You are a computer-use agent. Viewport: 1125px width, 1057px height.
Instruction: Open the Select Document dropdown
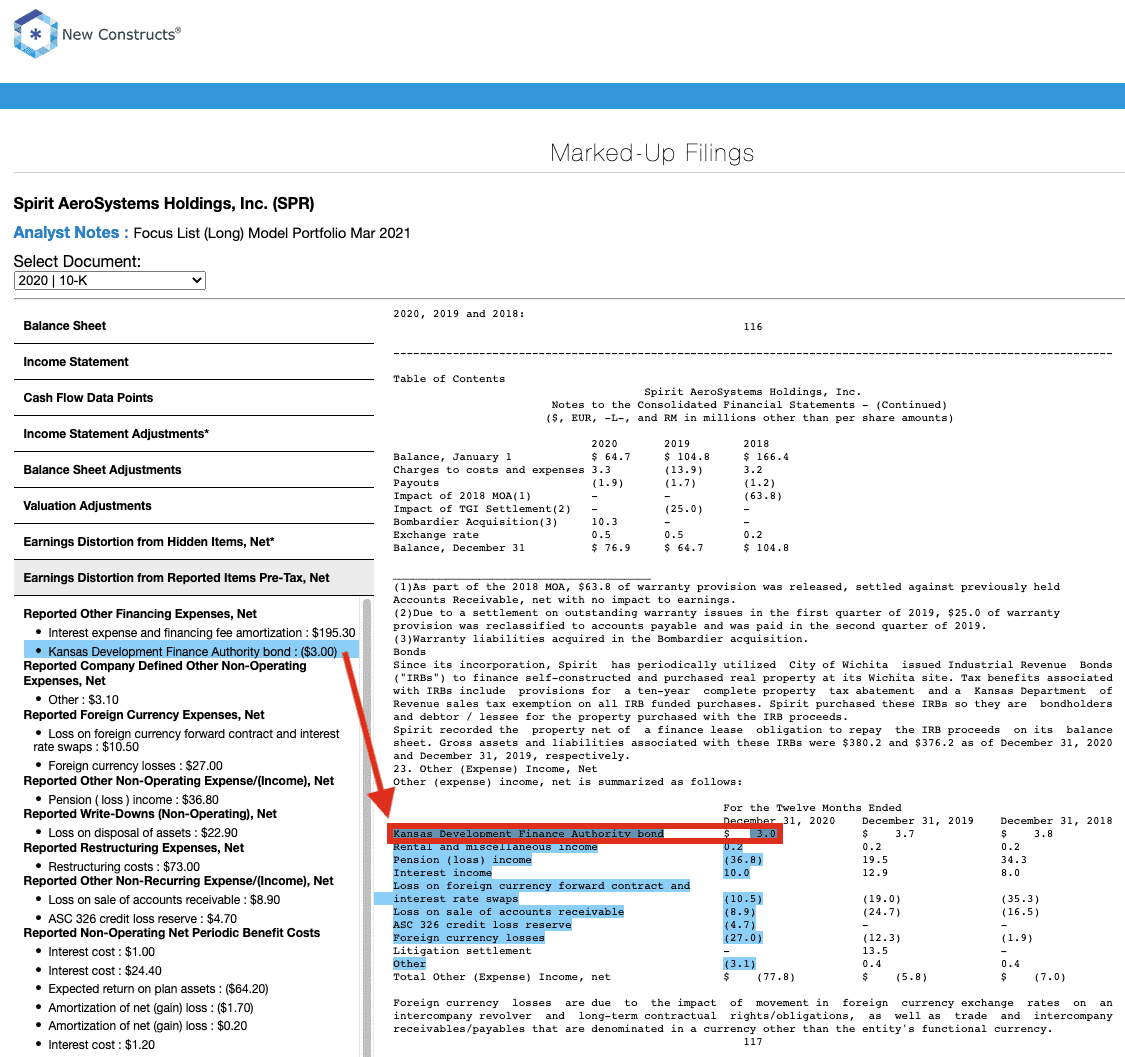pos(110,281)
